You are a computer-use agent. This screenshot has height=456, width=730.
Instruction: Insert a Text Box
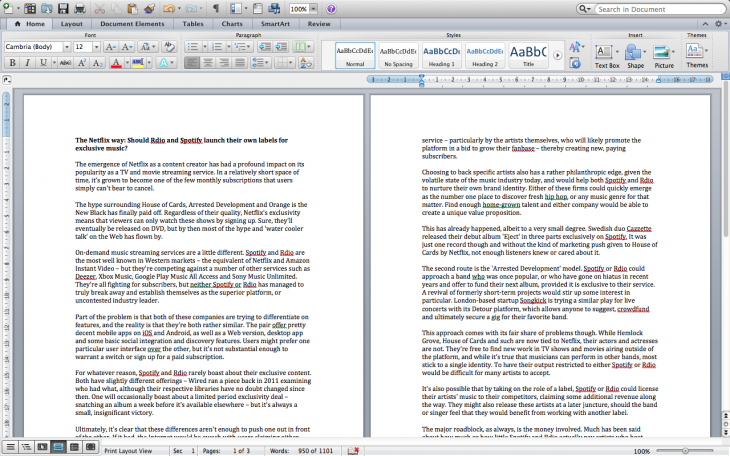click(607, 56)
